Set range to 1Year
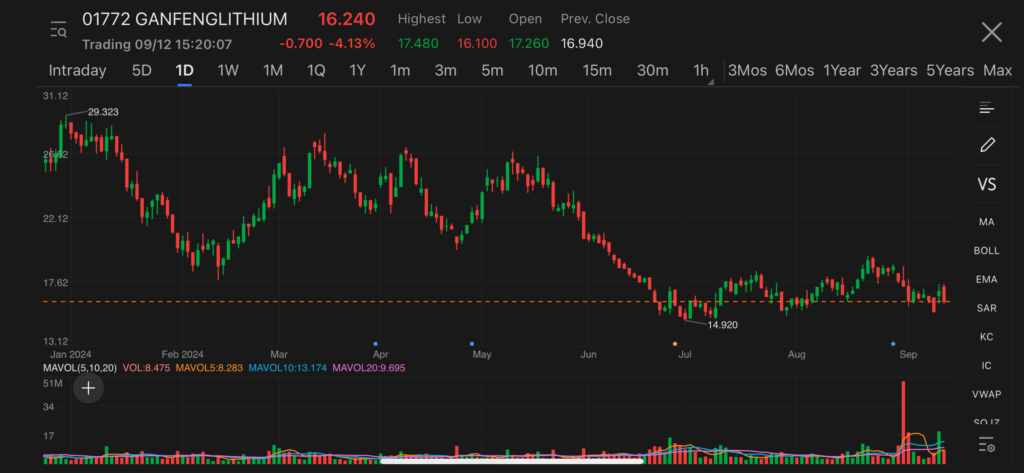Image resolution: width=1024 pixels, height=473 pixels. (x=842, y=71)
